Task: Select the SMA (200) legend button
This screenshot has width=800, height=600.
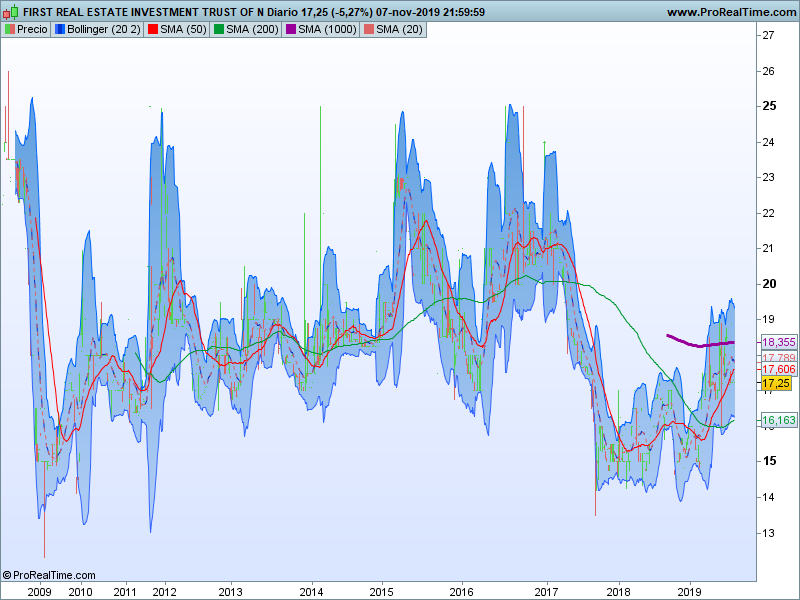Action: tap(246, 30)
